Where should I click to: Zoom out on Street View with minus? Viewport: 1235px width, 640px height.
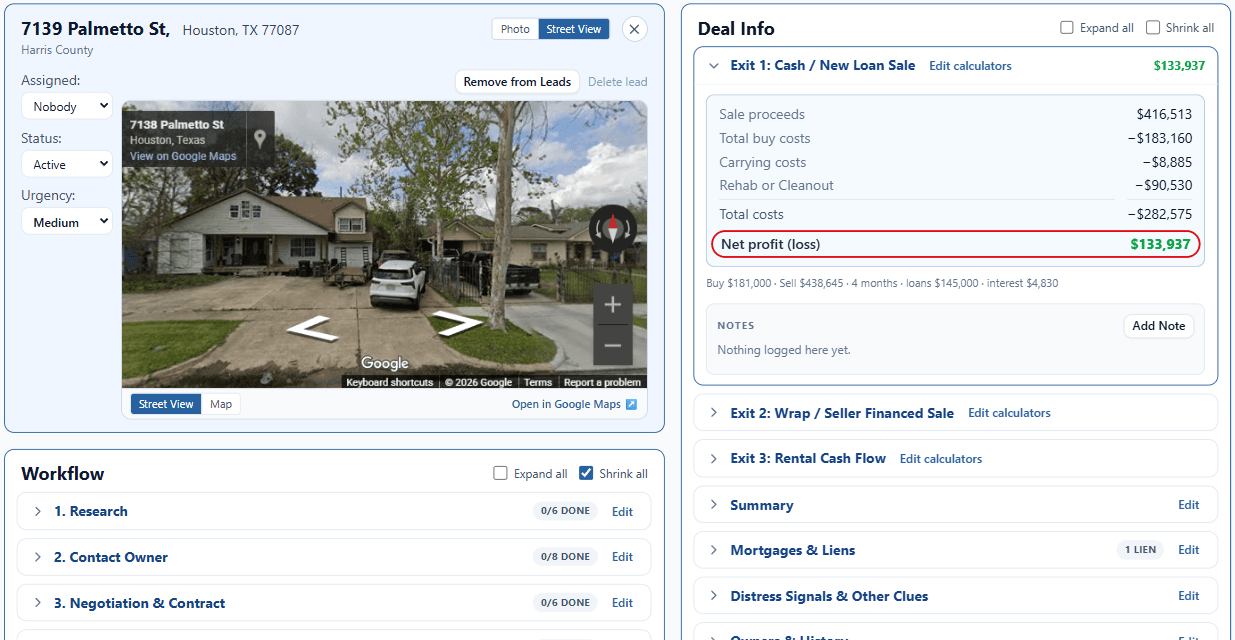[x=613, y=346]
